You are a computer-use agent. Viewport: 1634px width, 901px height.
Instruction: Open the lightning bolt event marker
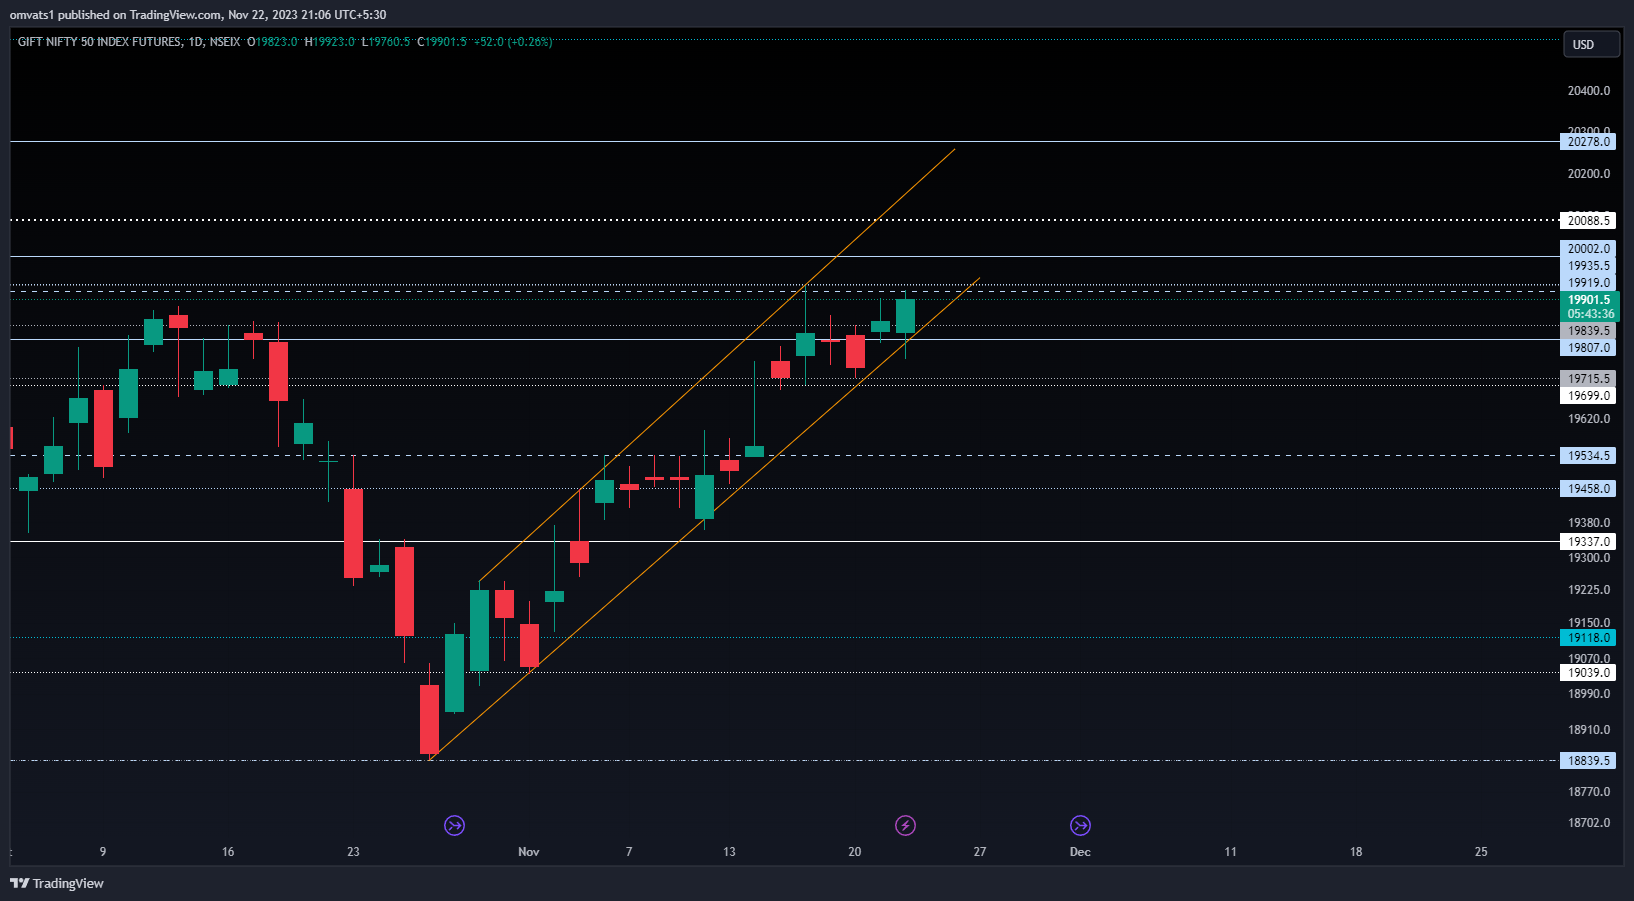pos(905,825)
